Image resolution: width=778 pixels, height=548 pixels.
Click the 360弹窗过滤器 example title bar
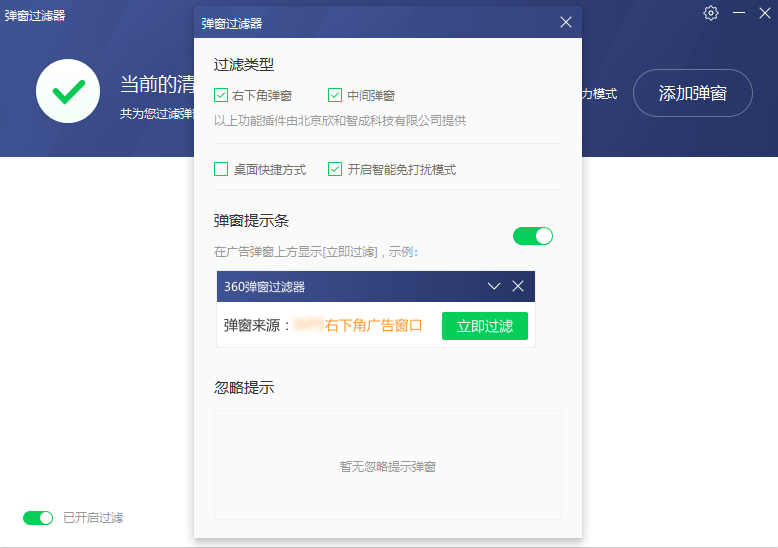click(376, 286)
